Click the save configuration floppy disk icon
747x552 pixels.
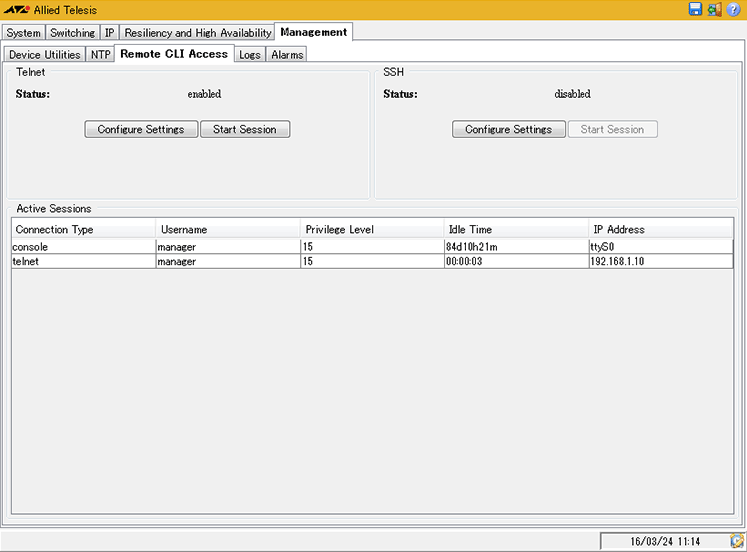pyautogui.click(x=696, y=9)
